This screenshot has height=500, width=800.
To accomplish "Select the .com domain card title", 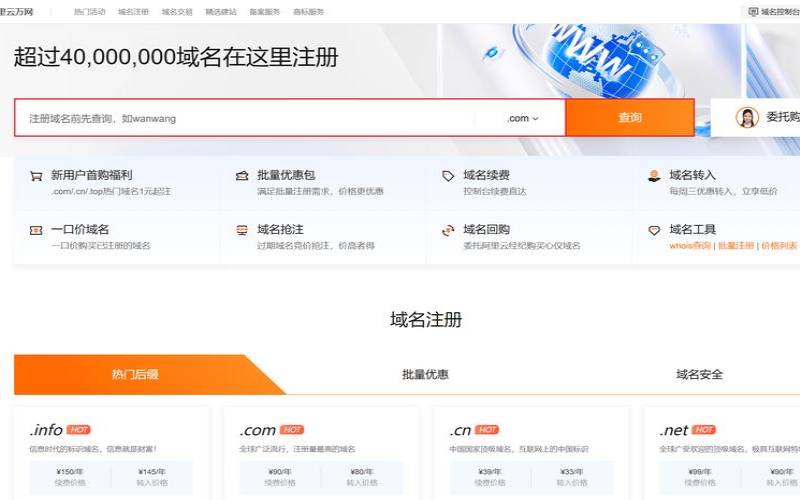I will pyautogui.click(x=258, y=430).
